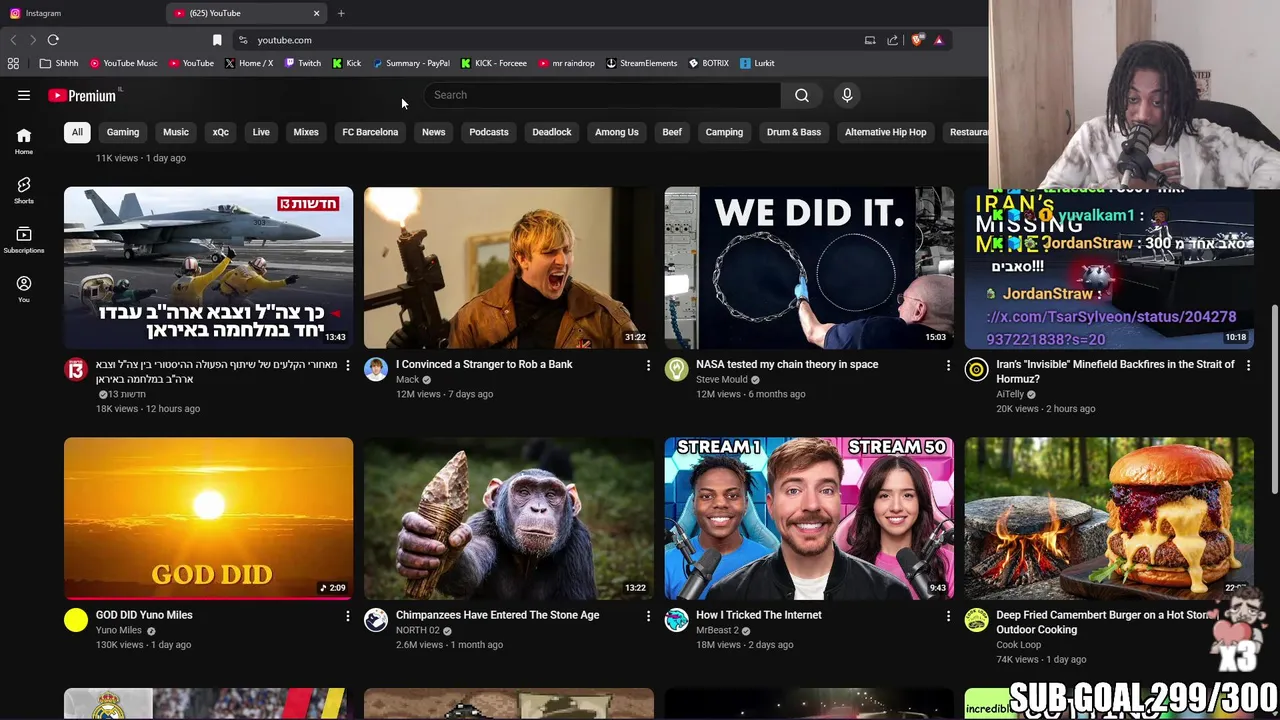Open the YouTube hamburger guide menu
1280x720 pixels.
click(x=24, y=95)
